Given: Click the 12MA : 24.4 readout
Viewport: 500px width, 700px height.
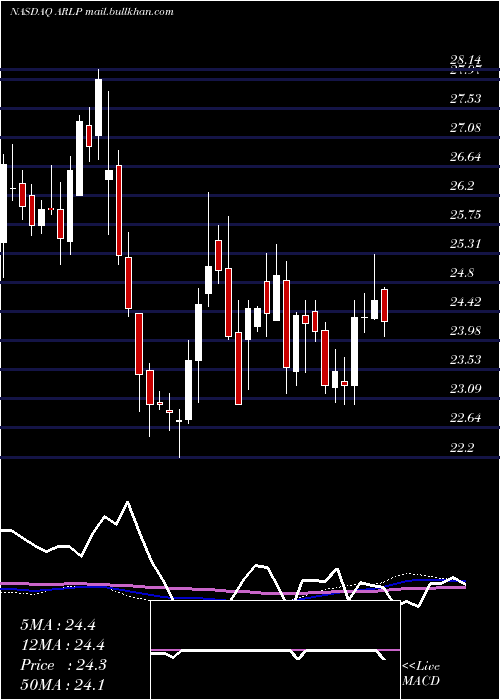Looking at the screenshot, I should coord(62,645).
